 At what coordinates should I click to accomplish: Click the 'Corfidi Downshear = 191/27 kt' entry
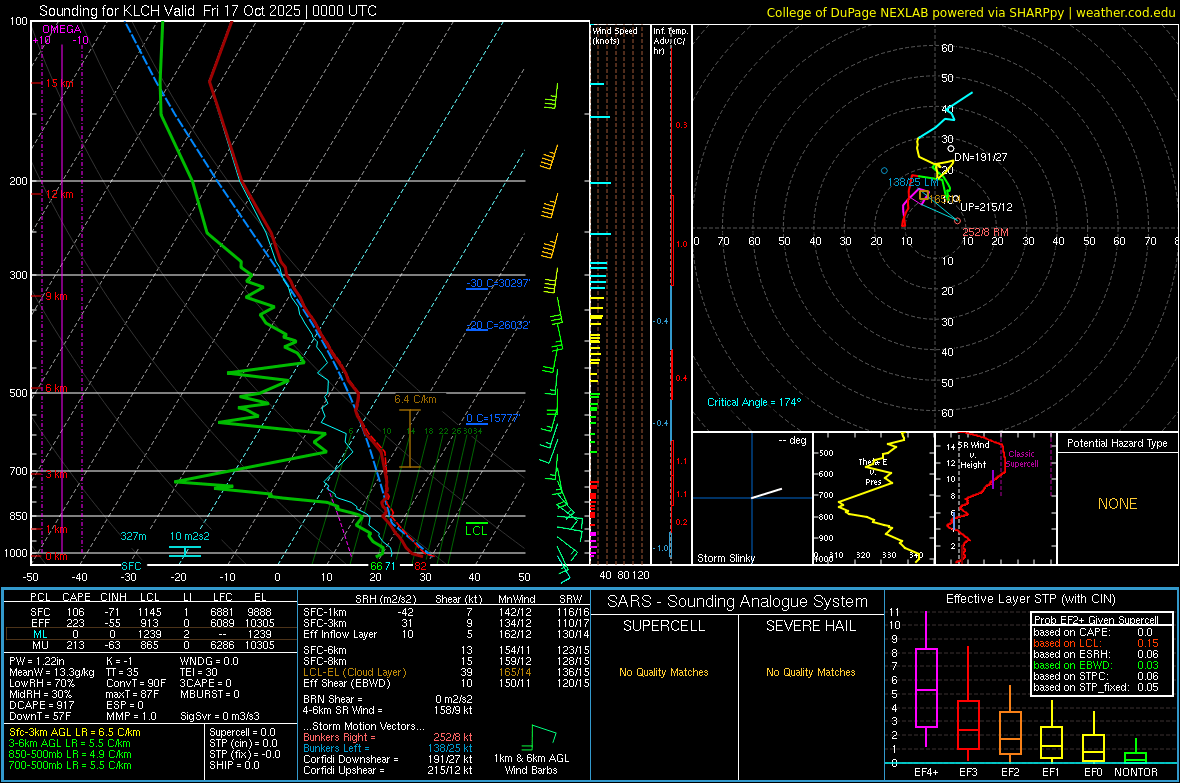tap(388, 759)
